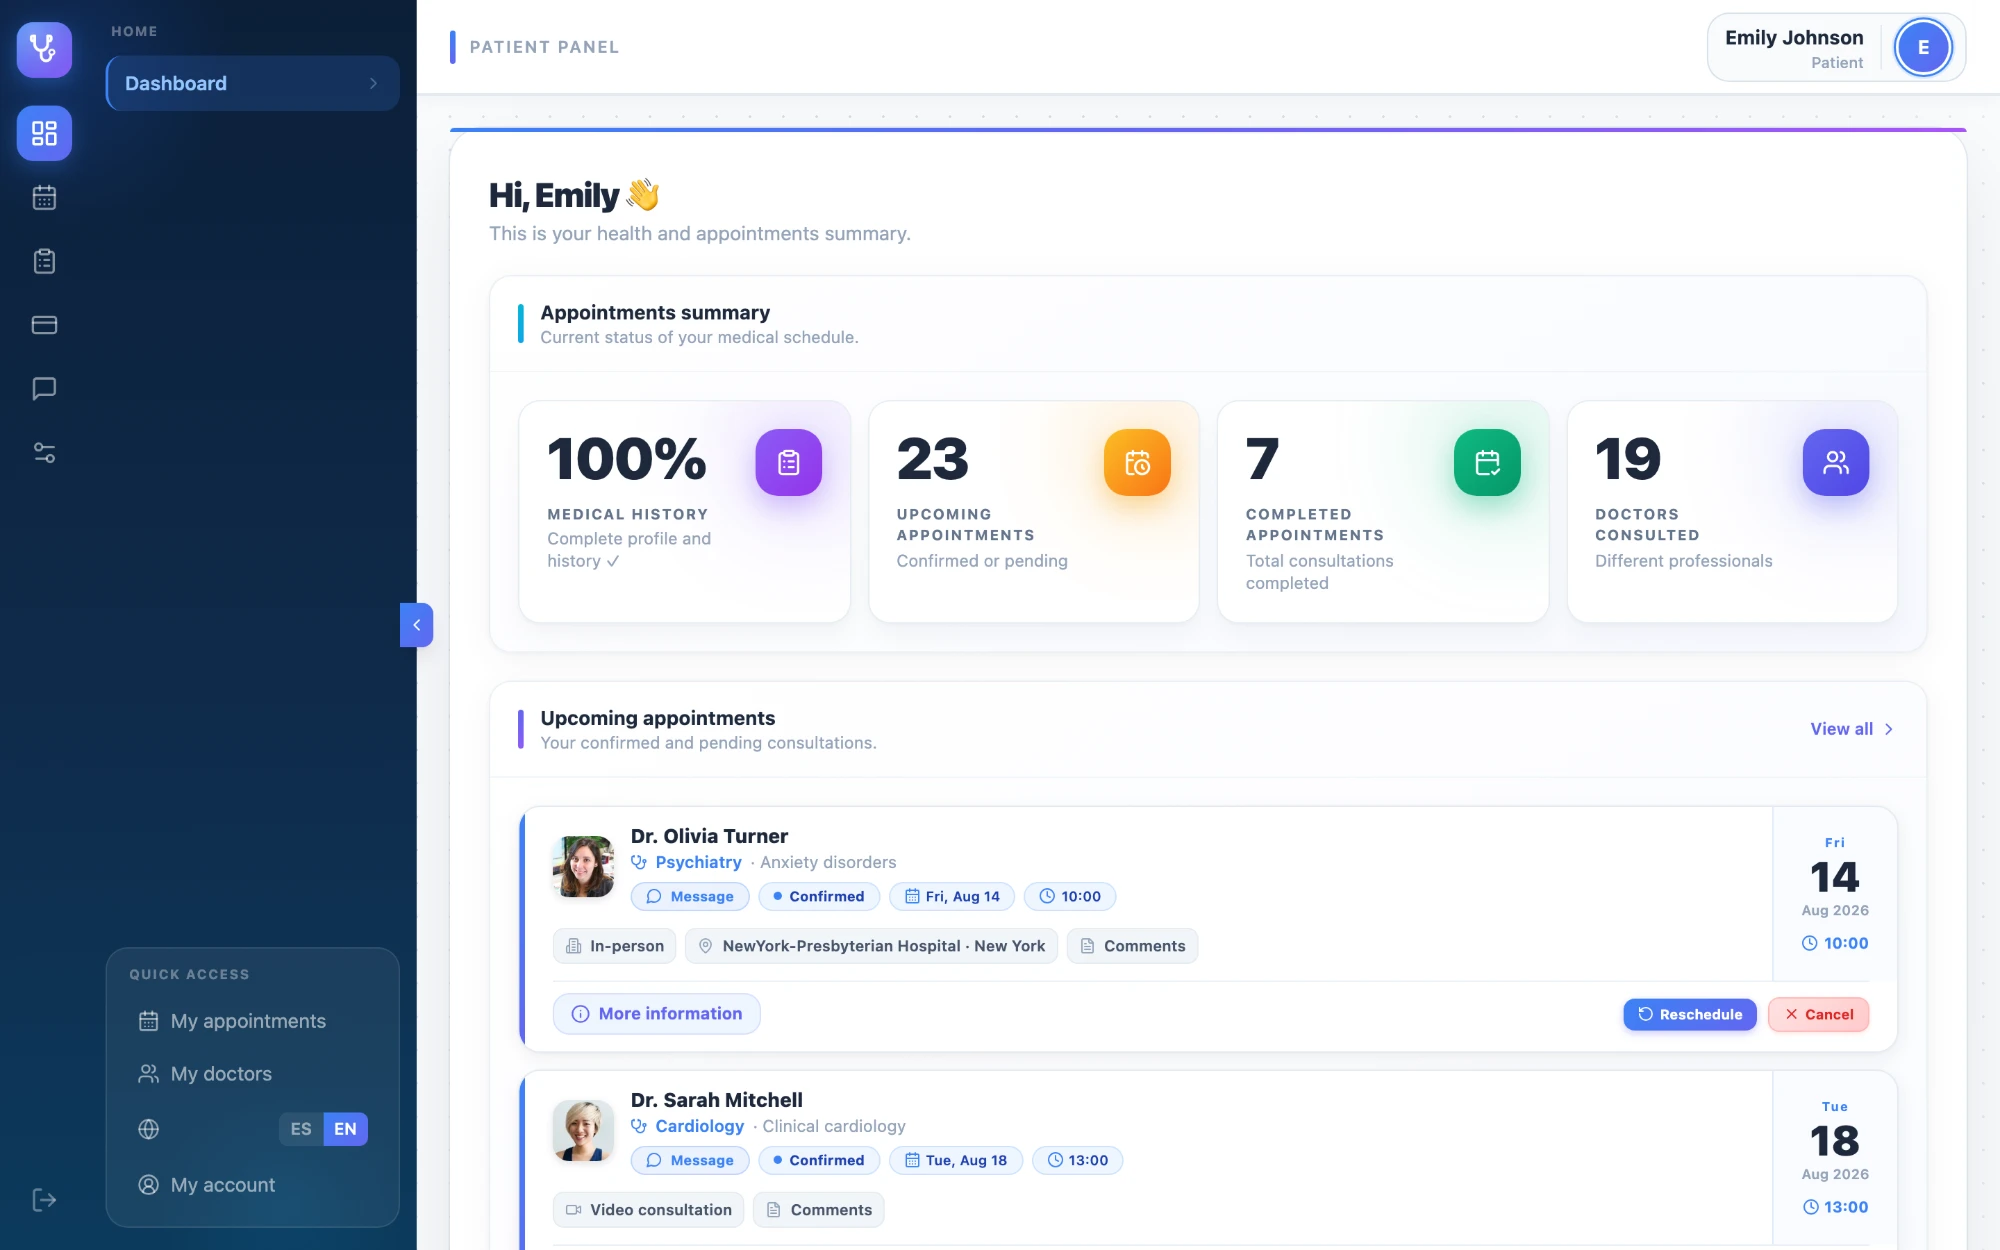The height and width of the screenshot is (1250, 2000).
Task: Collapse the sidebar with the arrow handle
Action: (x=416, y=625)
